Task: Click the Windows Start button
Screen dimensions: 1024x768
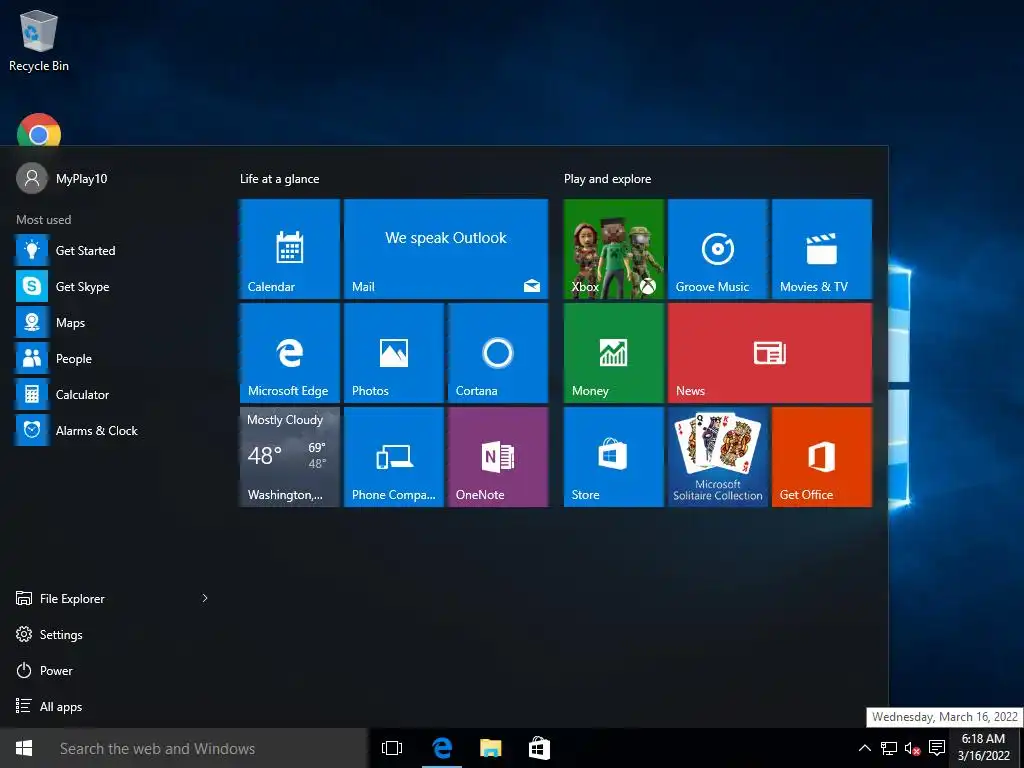Action: point(24,748)
